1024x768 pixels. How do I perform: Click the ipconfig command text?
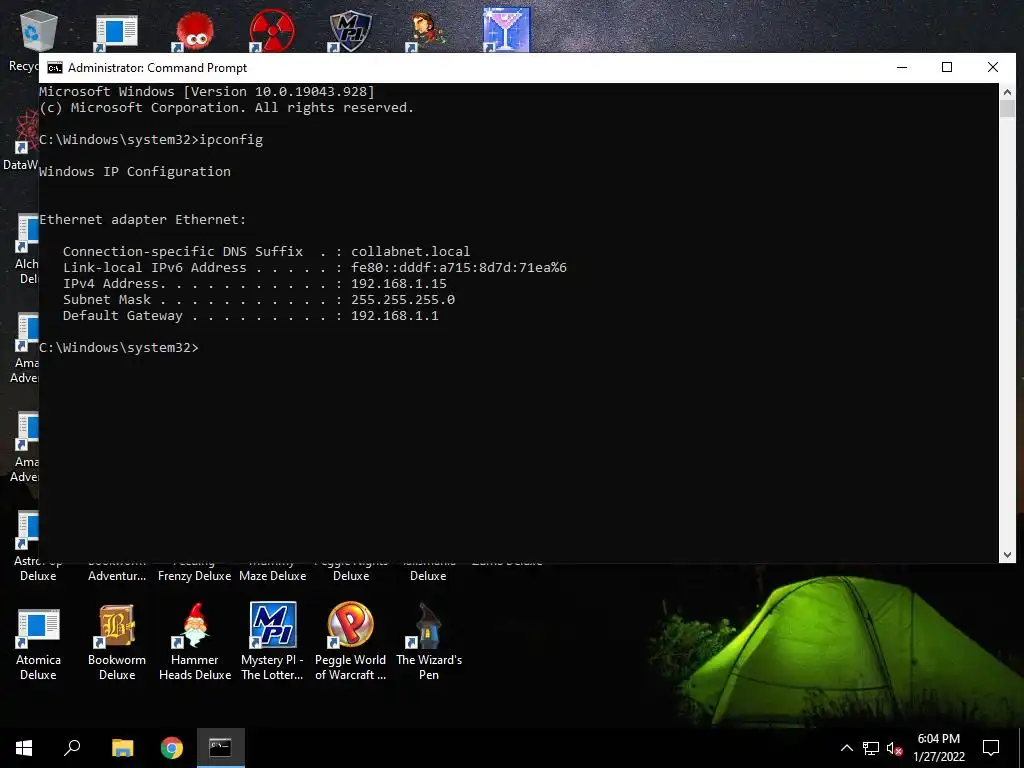click(231, 140)
